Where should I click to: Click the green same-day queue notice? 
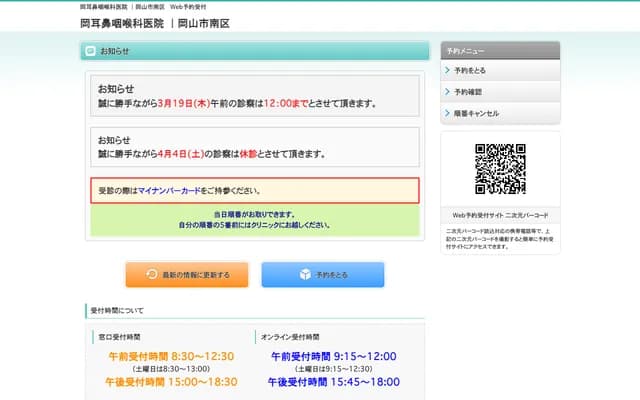pyautogui.click(x=255, y=219)
